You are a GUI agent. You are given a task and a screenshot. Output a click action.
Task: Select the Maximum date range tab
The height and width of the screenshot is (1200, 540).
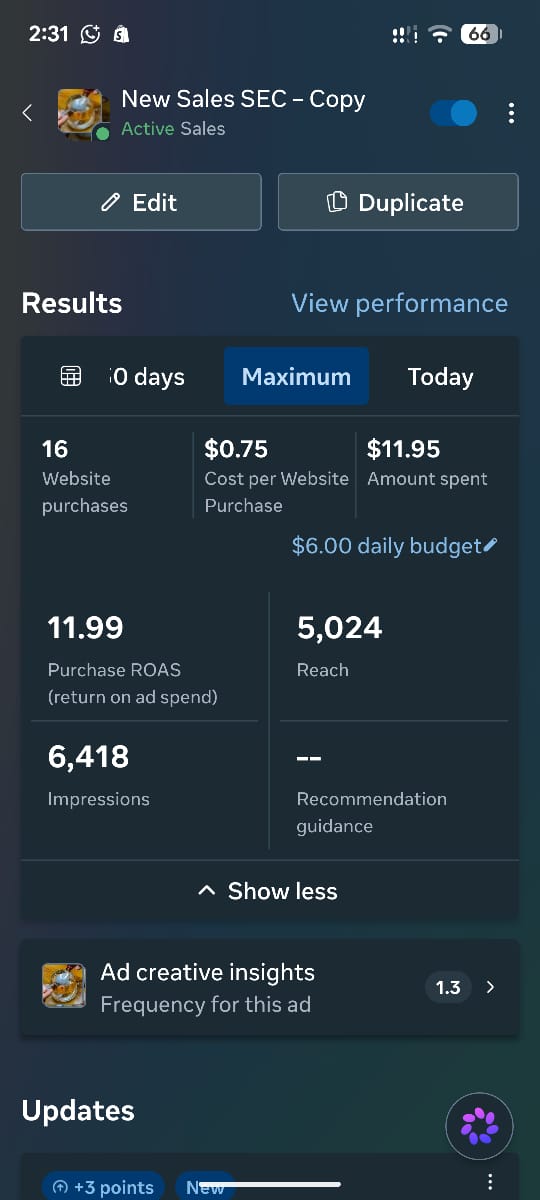296,377
